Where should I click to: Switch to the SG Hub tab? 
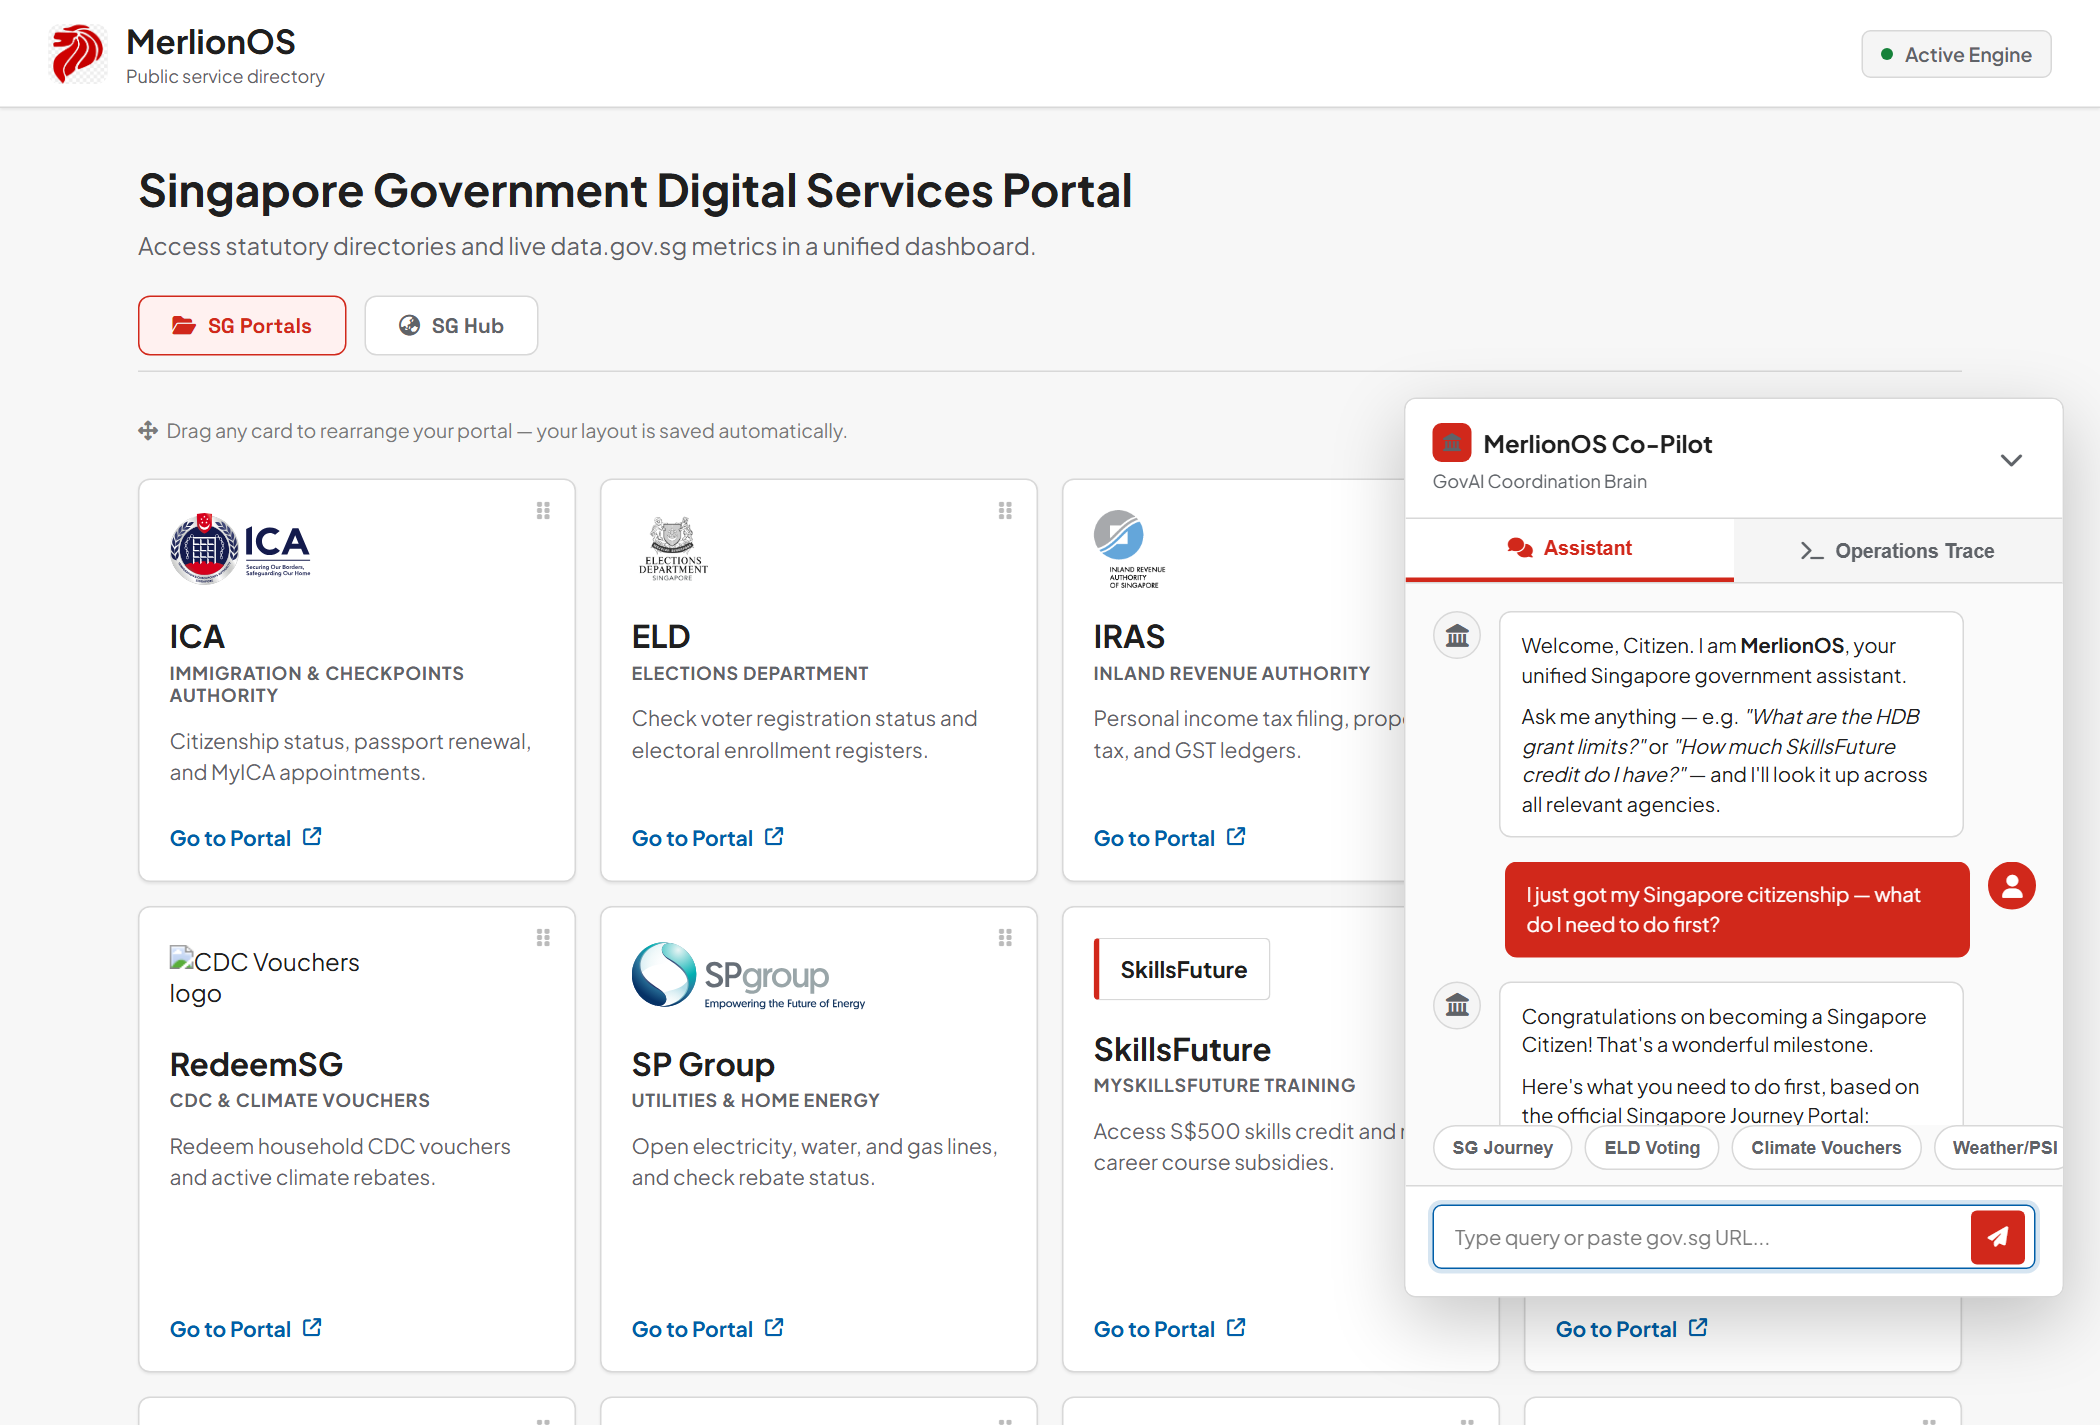tap(451, 325)
